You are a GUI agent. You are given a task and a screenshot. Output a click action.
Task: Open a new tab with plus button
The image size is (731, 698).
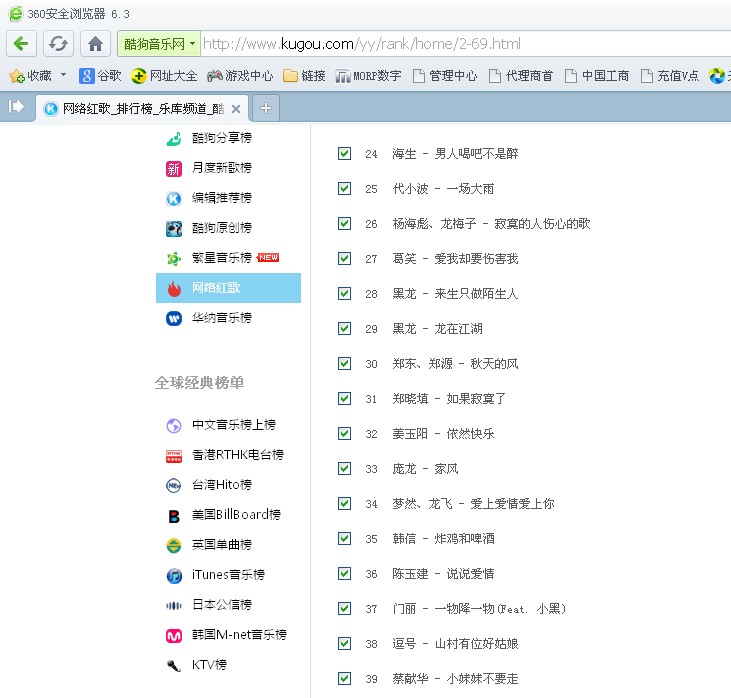[x=266, y=108]
